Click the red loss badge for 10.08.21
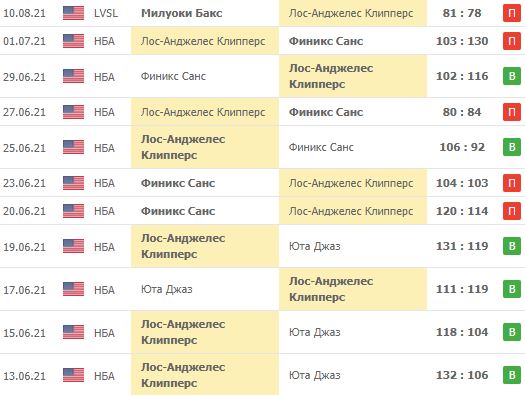The image size is (525, 395). click(512, 13)
